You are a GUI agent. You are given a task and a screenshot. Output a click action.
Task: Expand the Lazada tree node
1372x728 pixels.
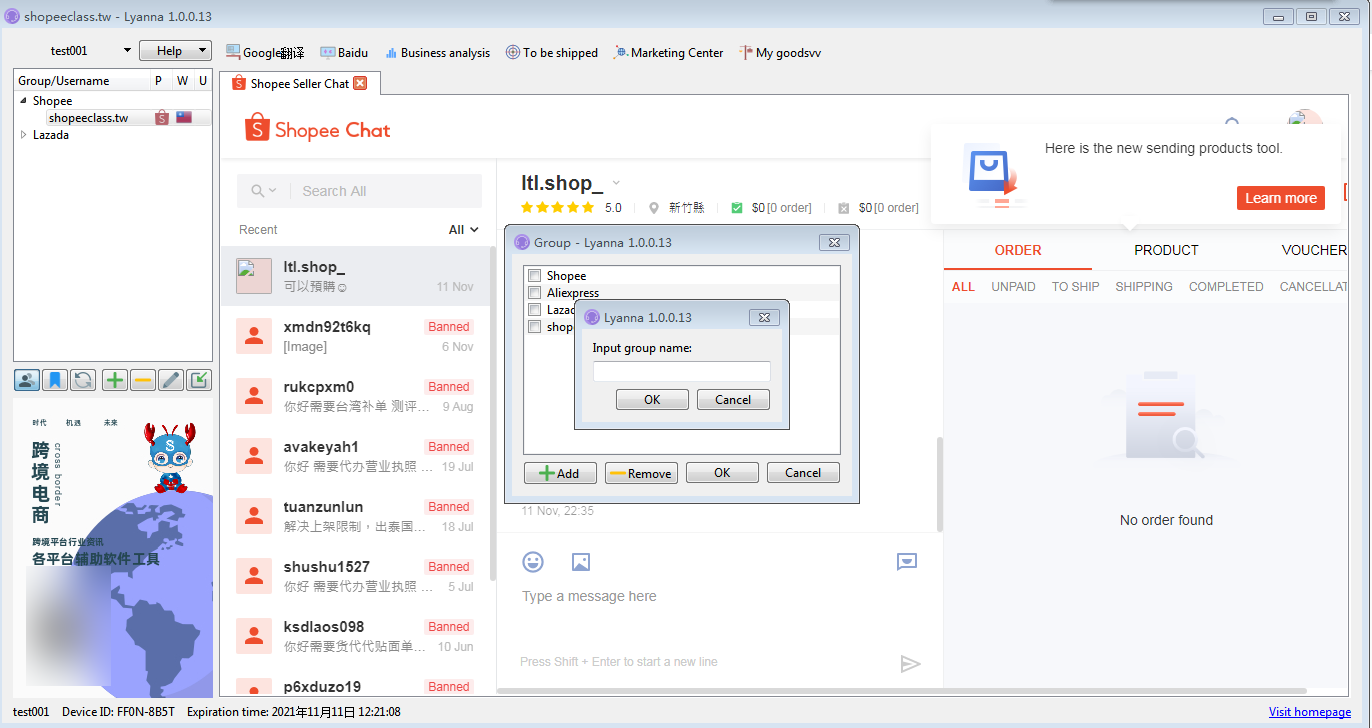pos(23,135)
